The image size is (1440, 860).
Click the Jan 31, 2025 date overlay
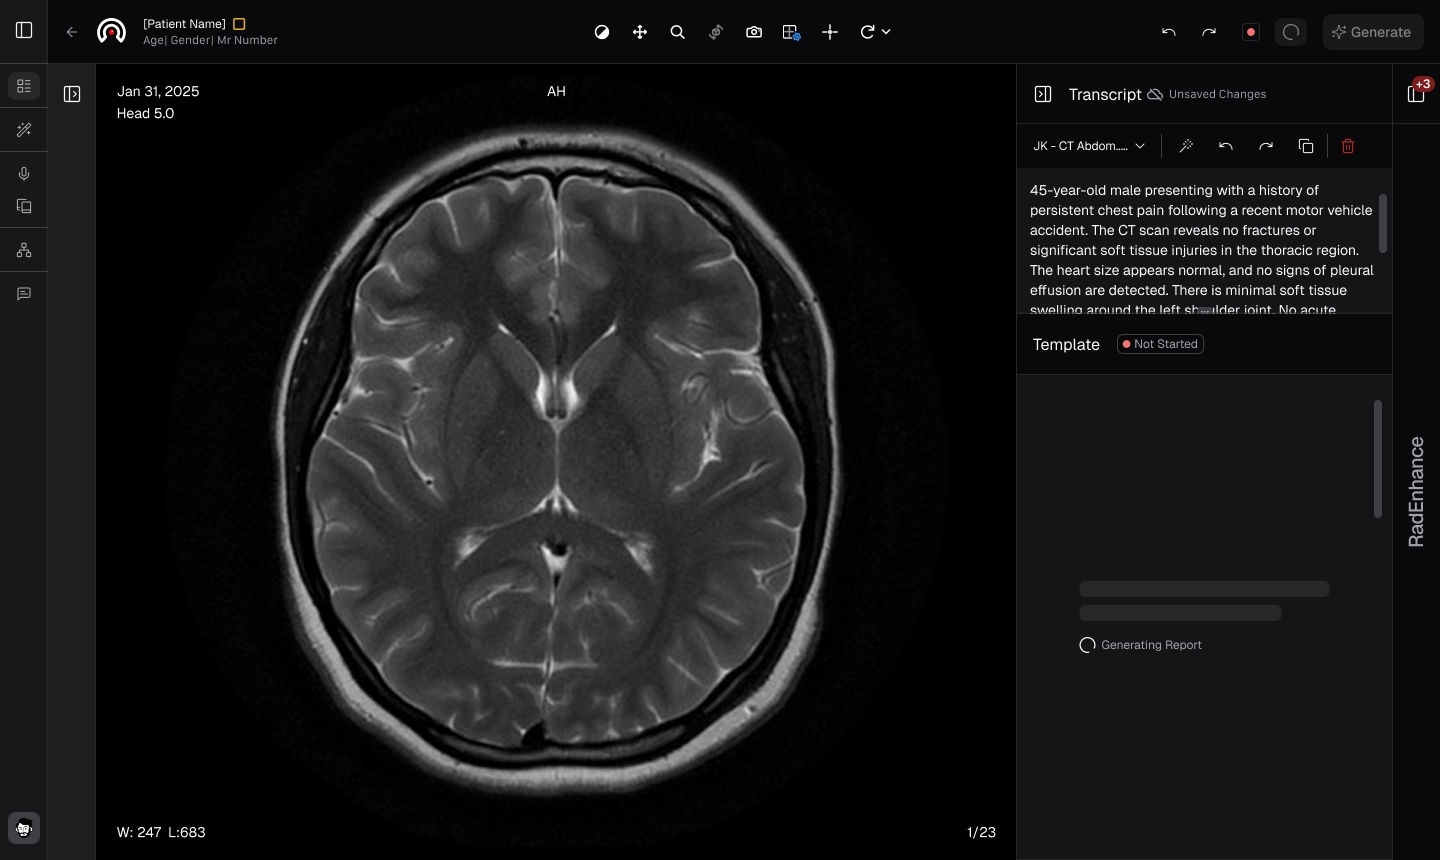(x=158, y=91)
